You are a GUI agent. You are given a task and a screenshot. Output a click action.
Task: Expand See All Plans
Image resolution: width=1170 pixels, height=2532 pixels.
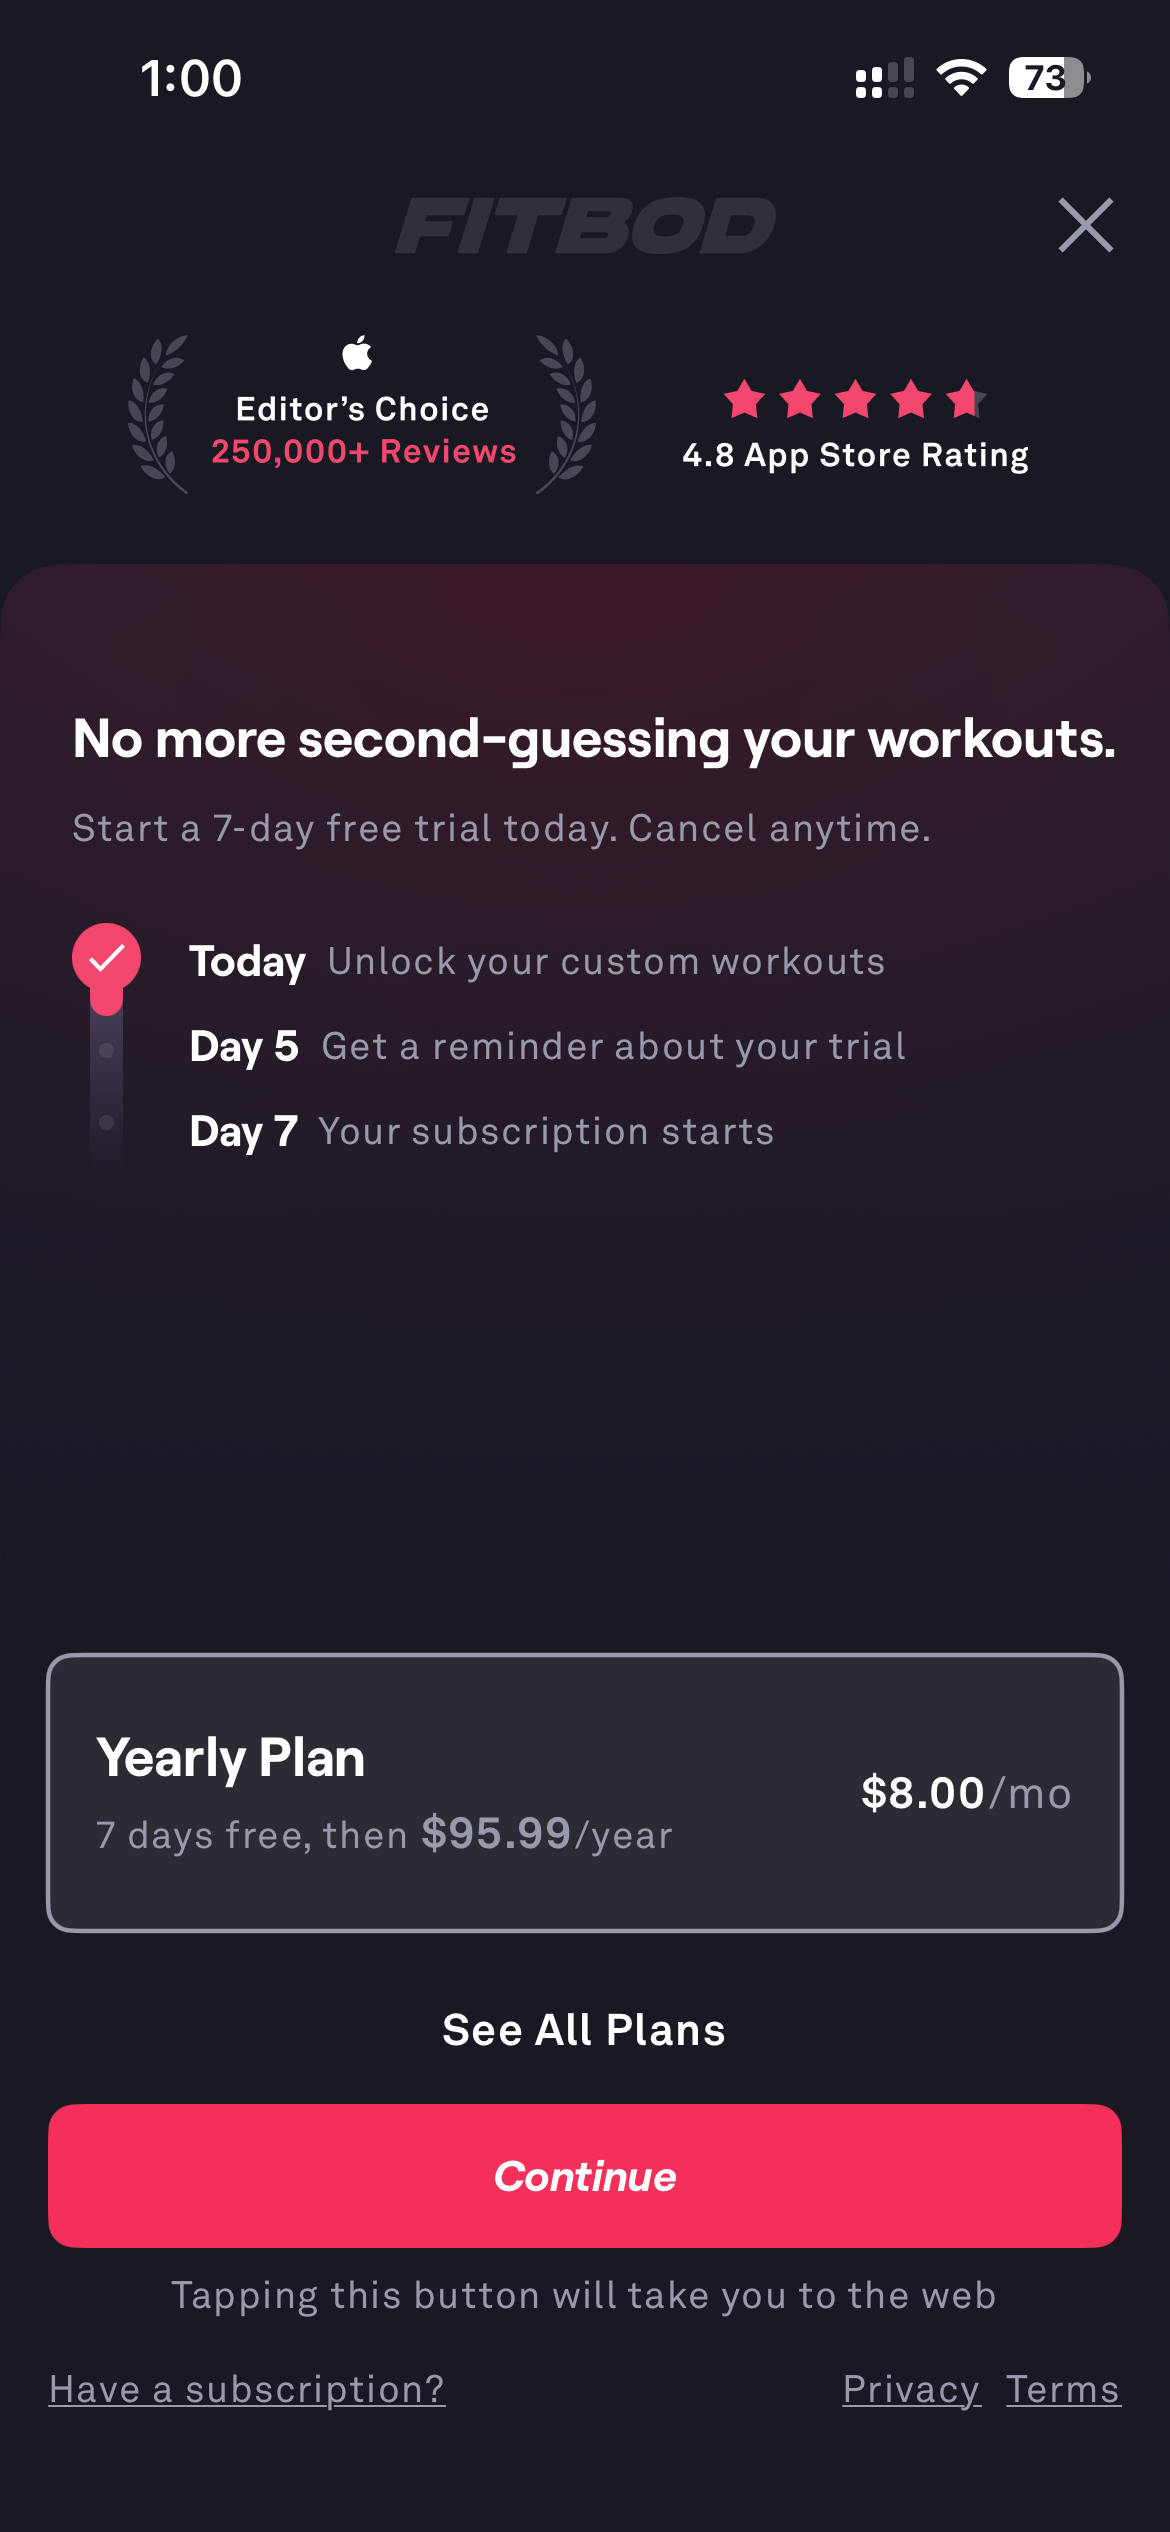pos(584,2030)
